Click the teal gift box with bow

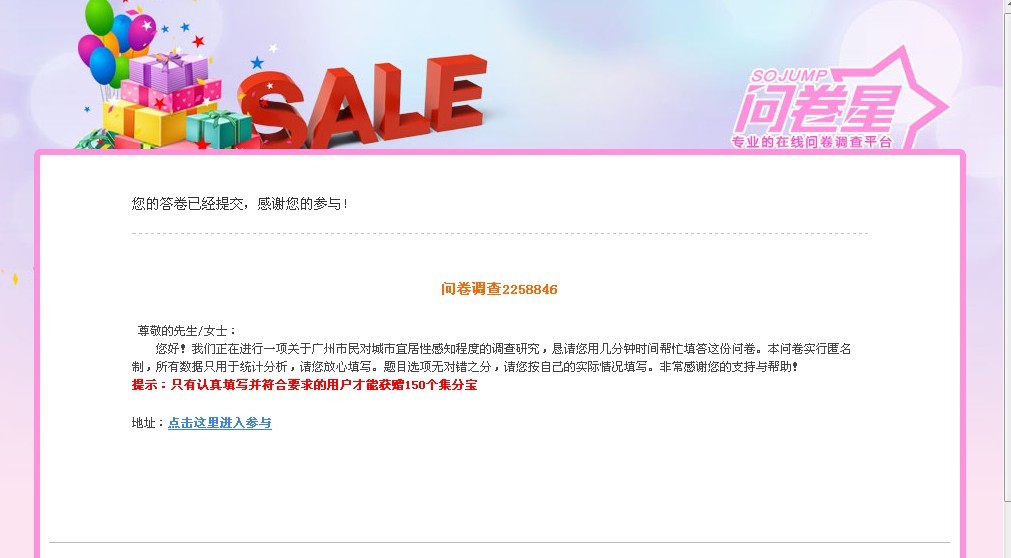click(220, 129)
